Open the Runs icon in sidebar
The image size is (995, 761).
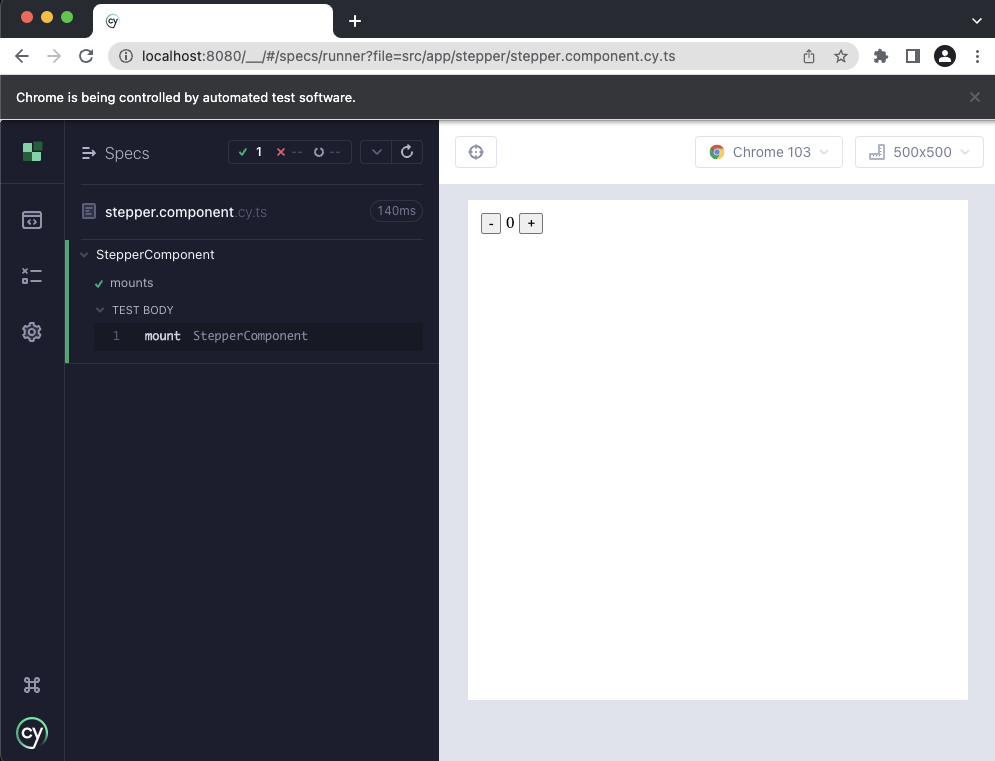click(x=32, y=276)
